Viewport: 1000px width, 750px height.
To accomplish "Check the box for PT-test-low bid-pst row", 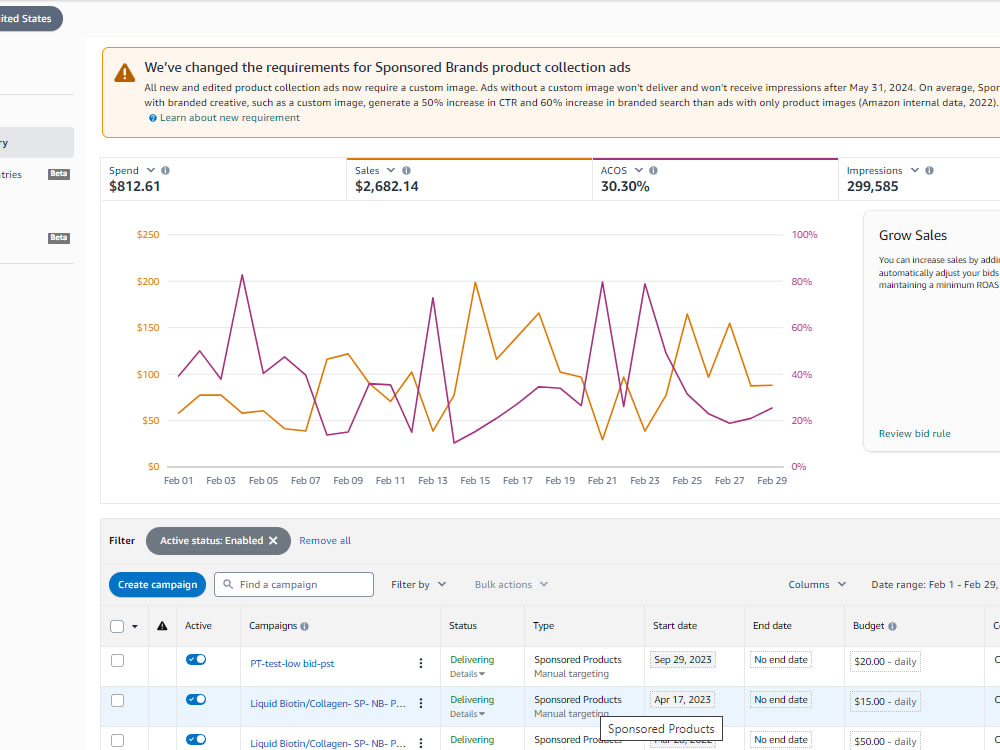I will pyautogui.click(x=117, y=661).
